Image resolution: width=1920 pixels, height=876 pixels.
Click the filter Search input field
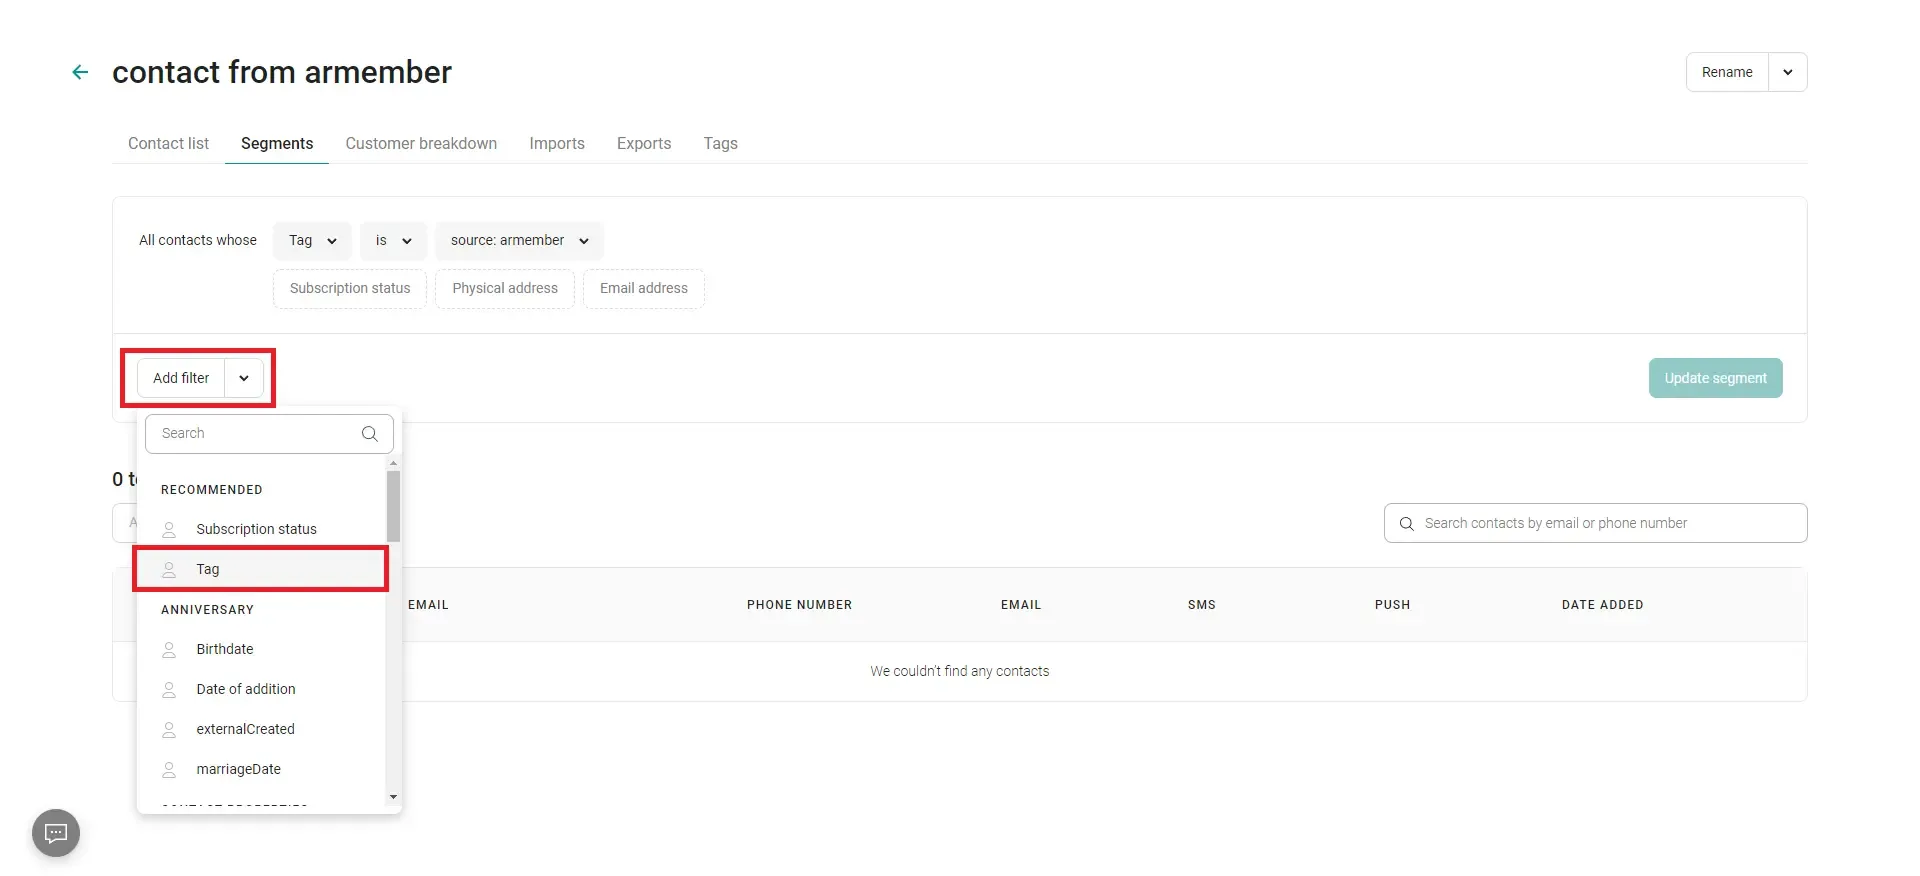click(x=269, y=434)
